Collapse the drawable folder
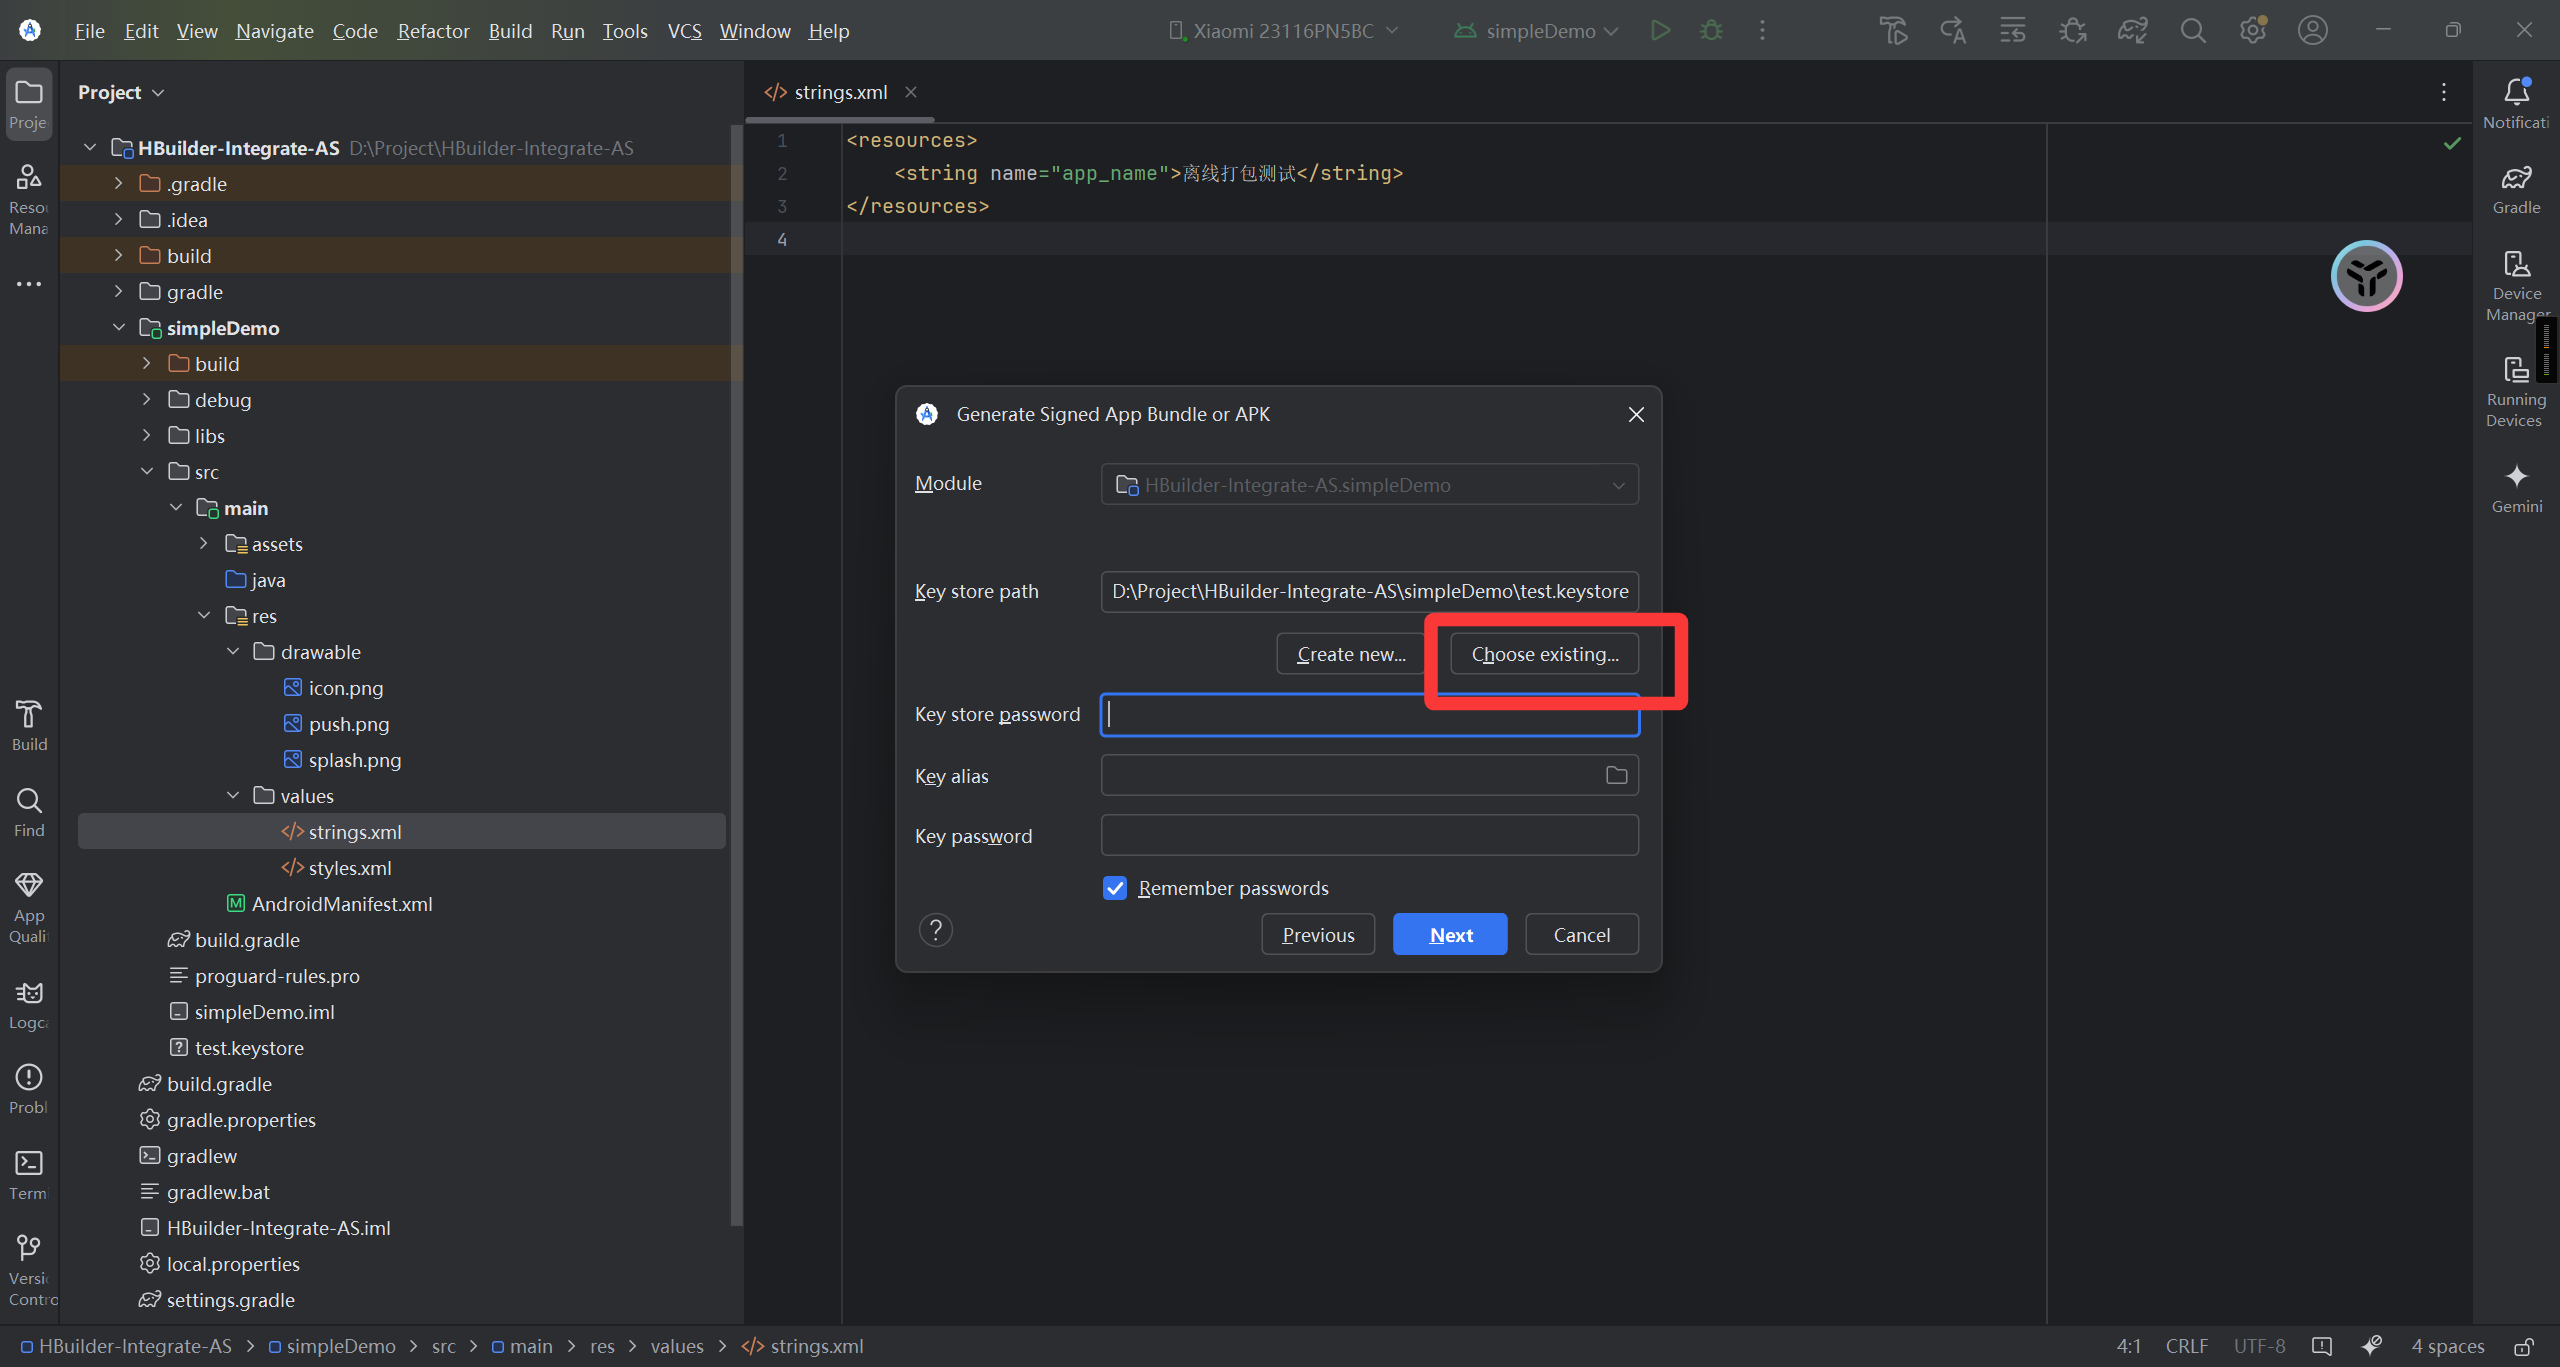The width and height of the screenshot is (2560, 1367). click(x=232, y=652)
